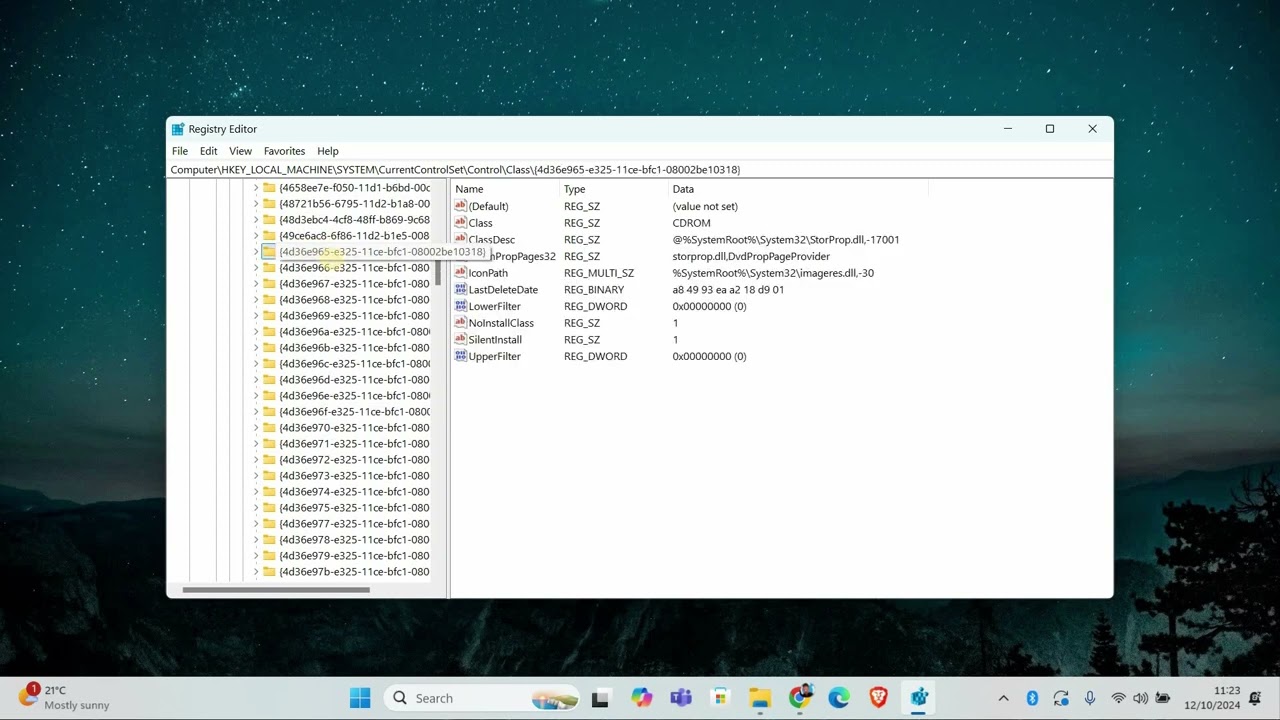Sort values by the Type column header
Screen dimensions: 1280x720
pyautogui.click(x=614, y=189)
